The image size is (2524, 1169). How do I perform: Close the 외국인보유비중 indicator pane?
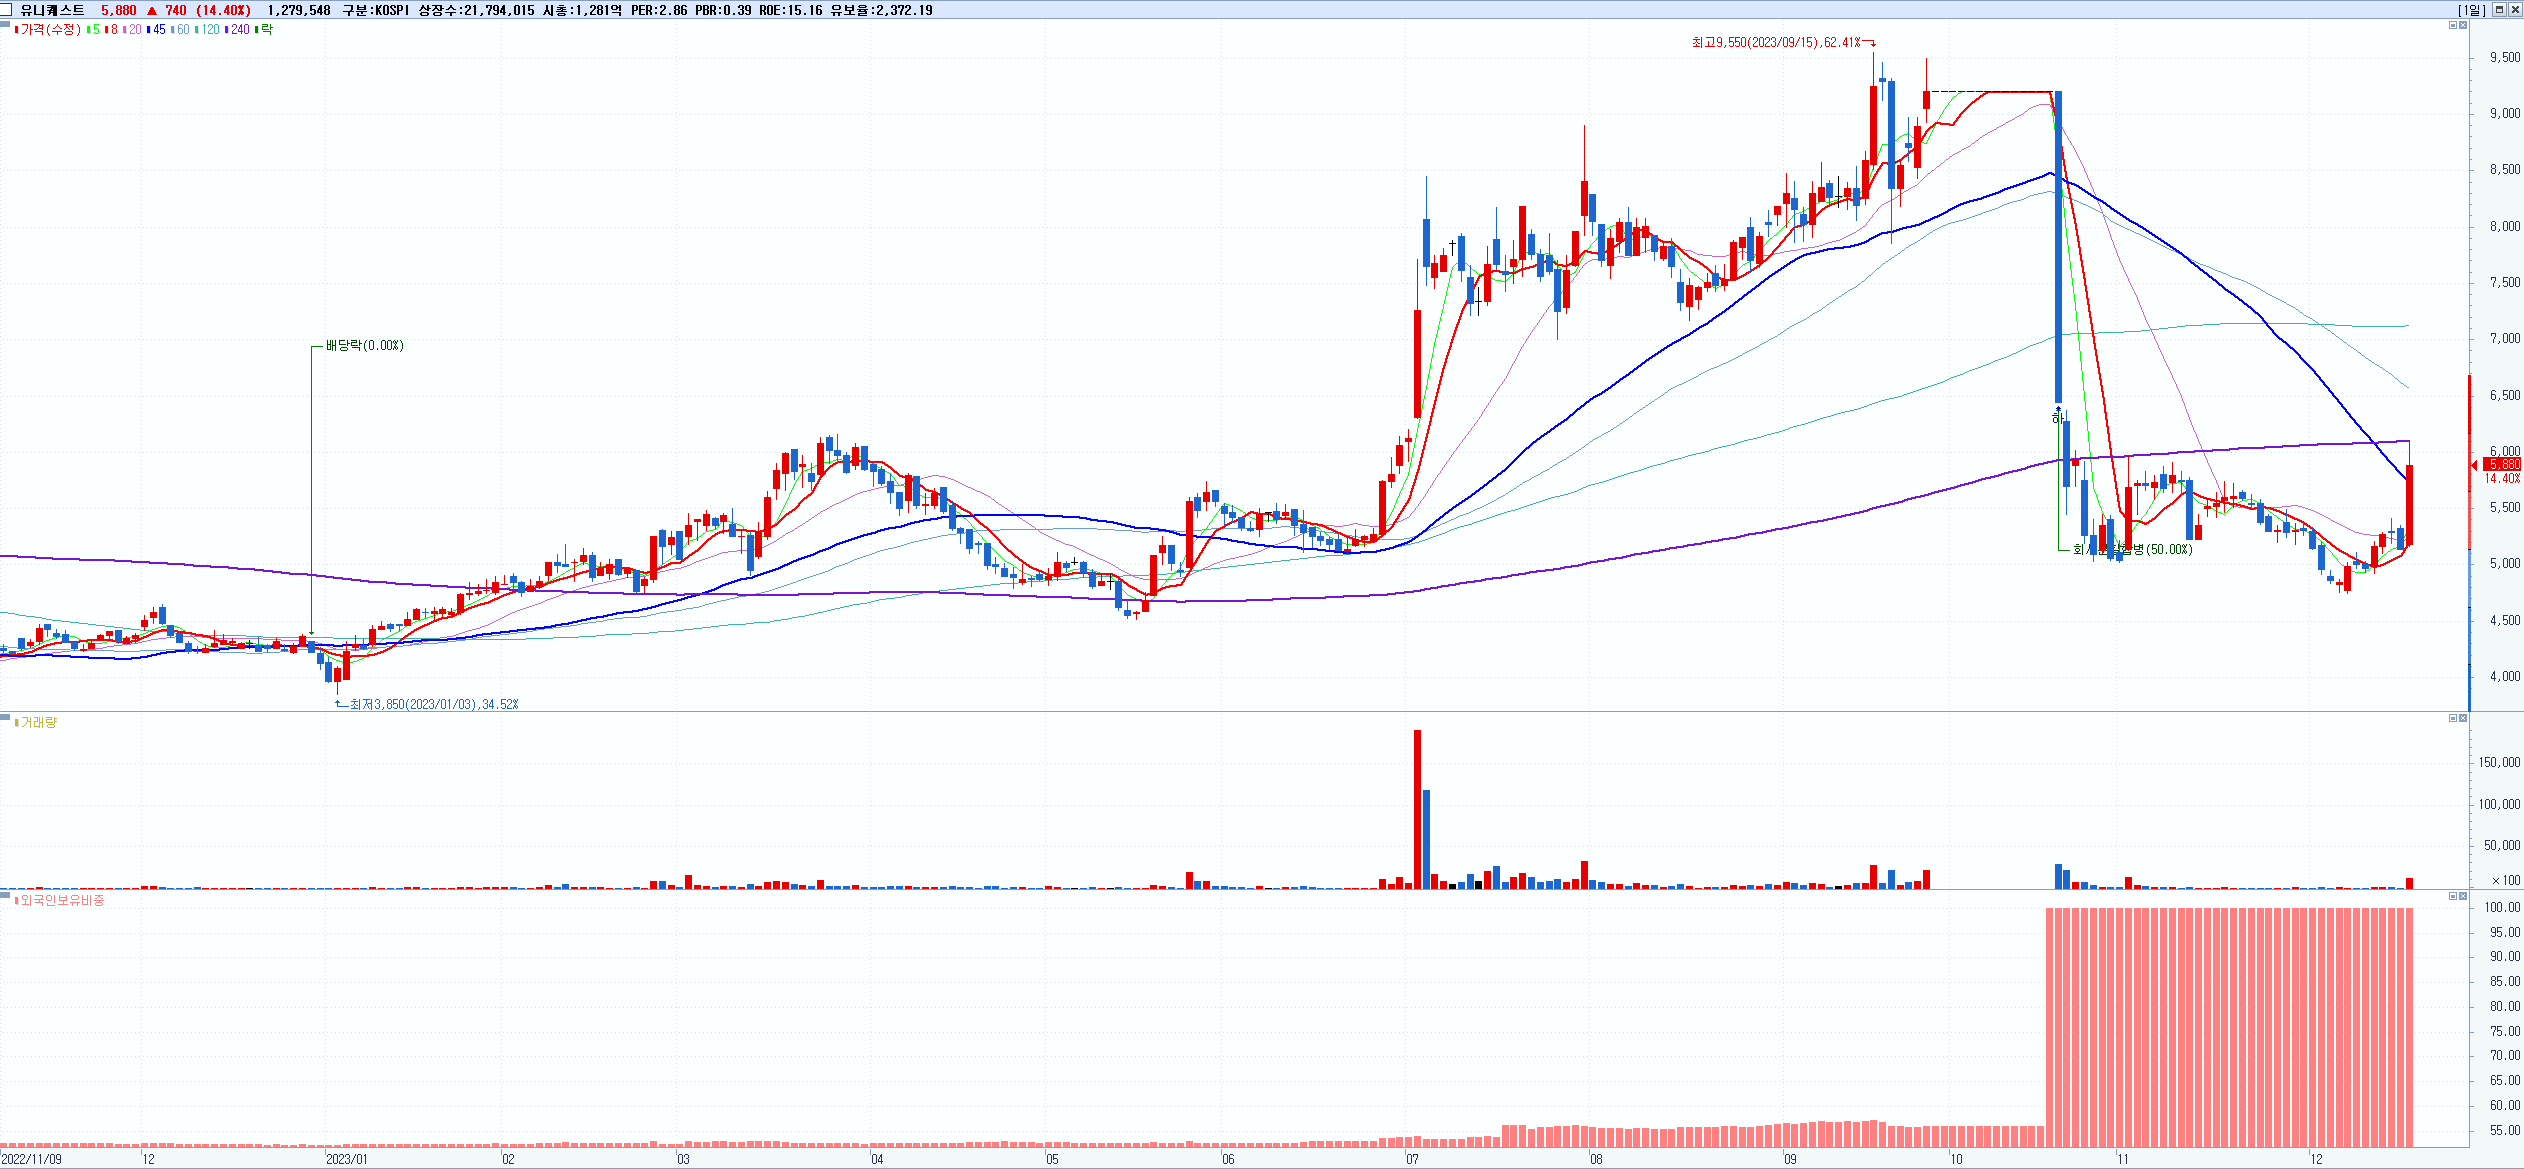2462,896
